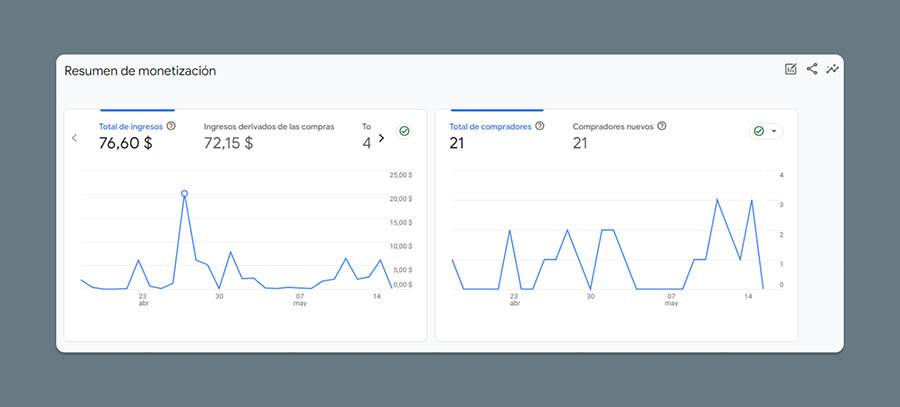Click the 76,60 $ total revenue value
Viewport: 900px width, 407px height.
pos(125,144)
